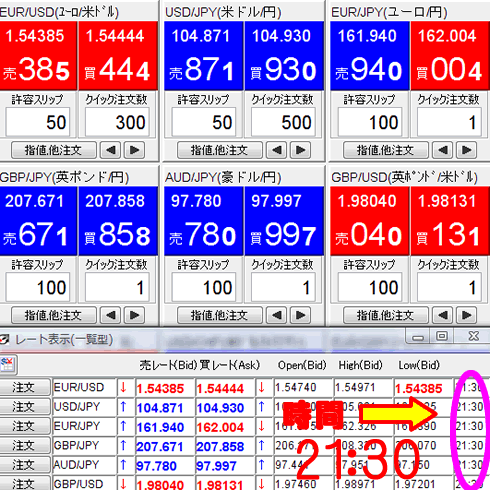Click the 売レート(Bid) column header

coord(169,365)
